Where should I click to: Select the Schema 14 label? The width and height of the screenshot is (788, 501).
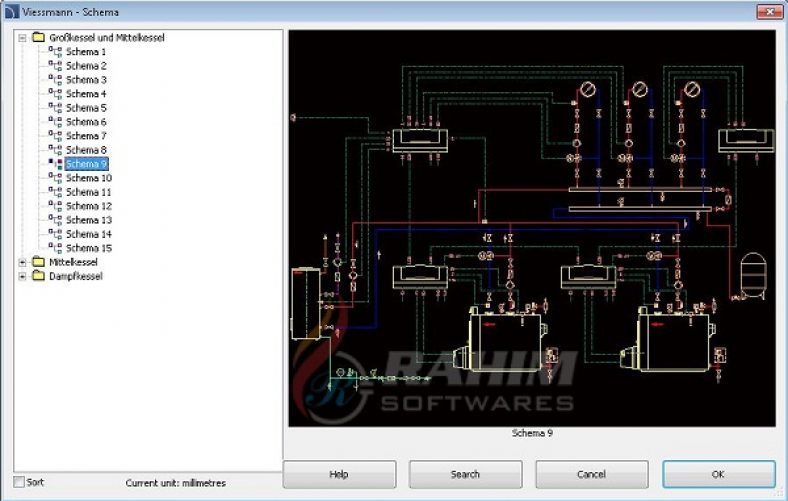pyautogui.click(x=88, y=234)
